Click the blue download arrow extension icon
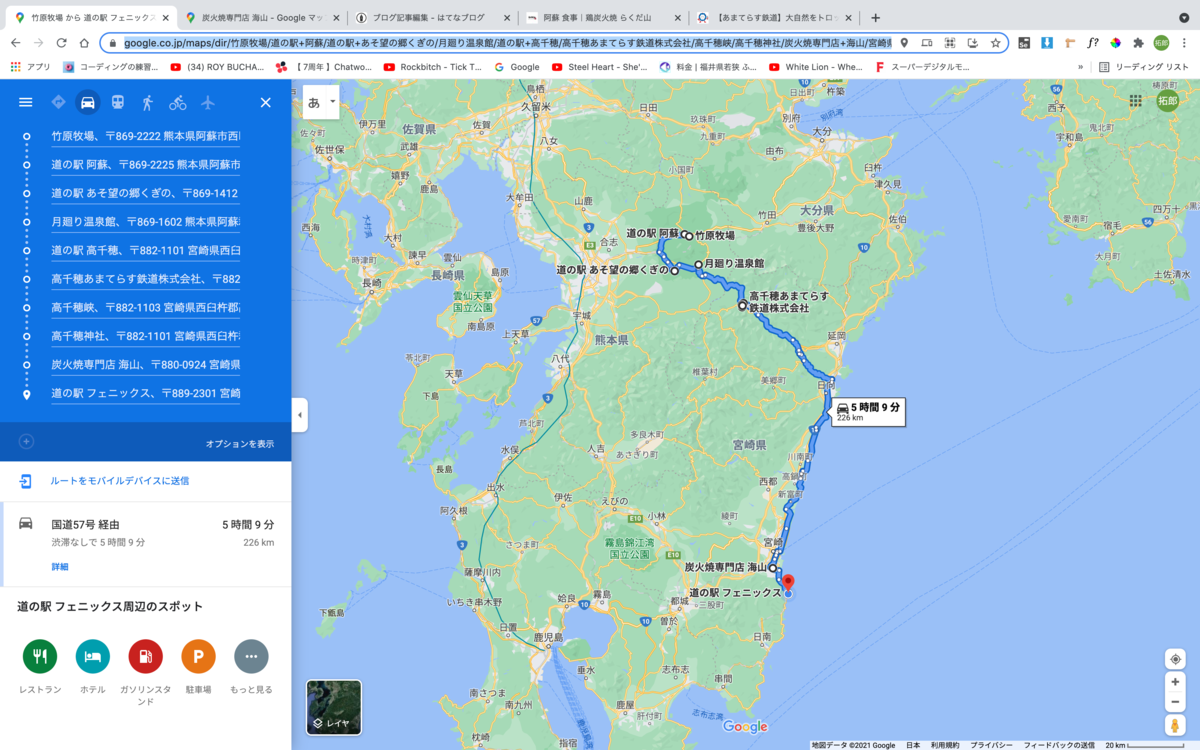 [1047, 43]
